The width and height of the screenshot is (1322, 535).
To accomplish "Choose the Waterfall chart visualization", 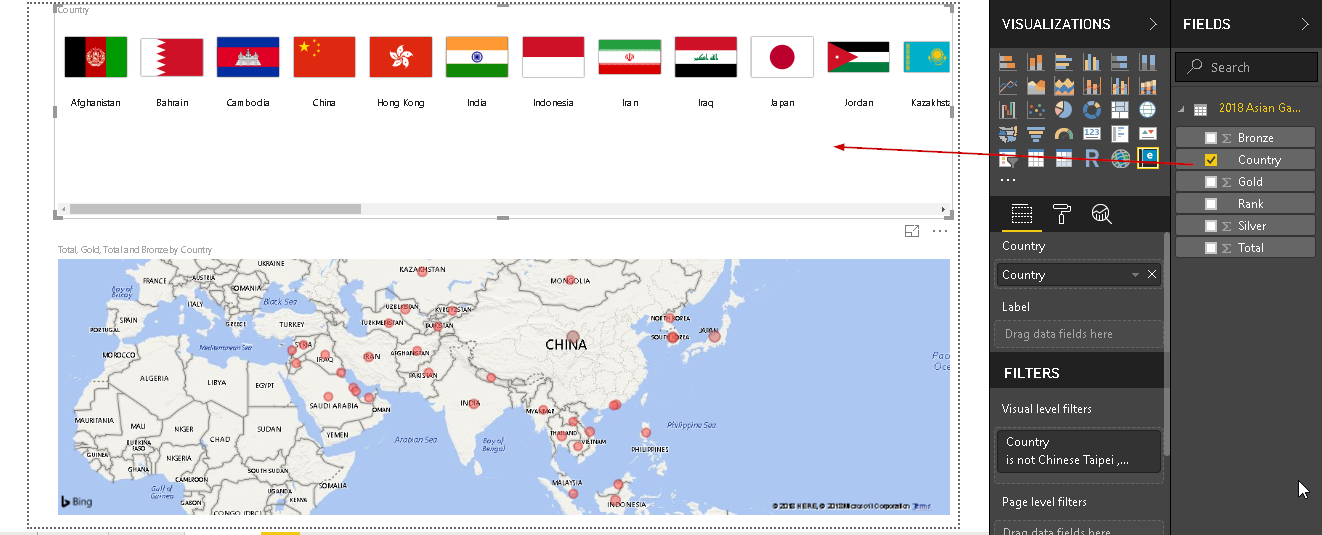I will click(1008, 110).
